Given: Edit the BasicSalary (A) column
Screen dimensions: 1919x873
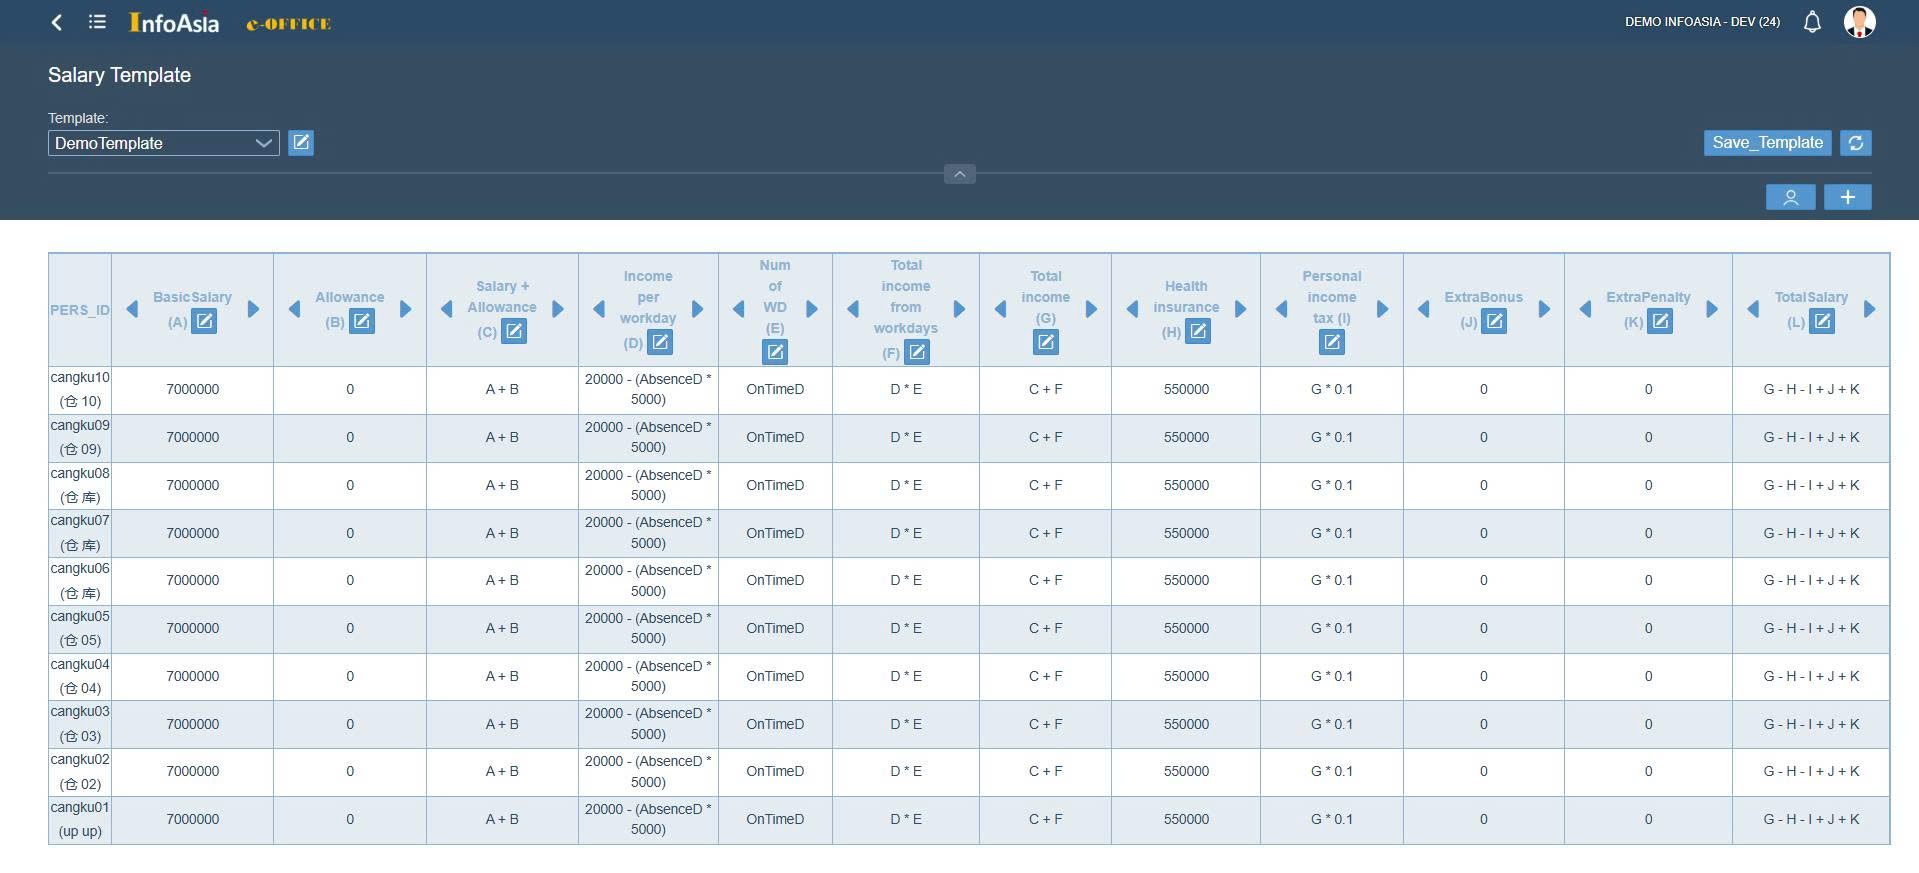Looking at the screenshot, I should (204, 321).
